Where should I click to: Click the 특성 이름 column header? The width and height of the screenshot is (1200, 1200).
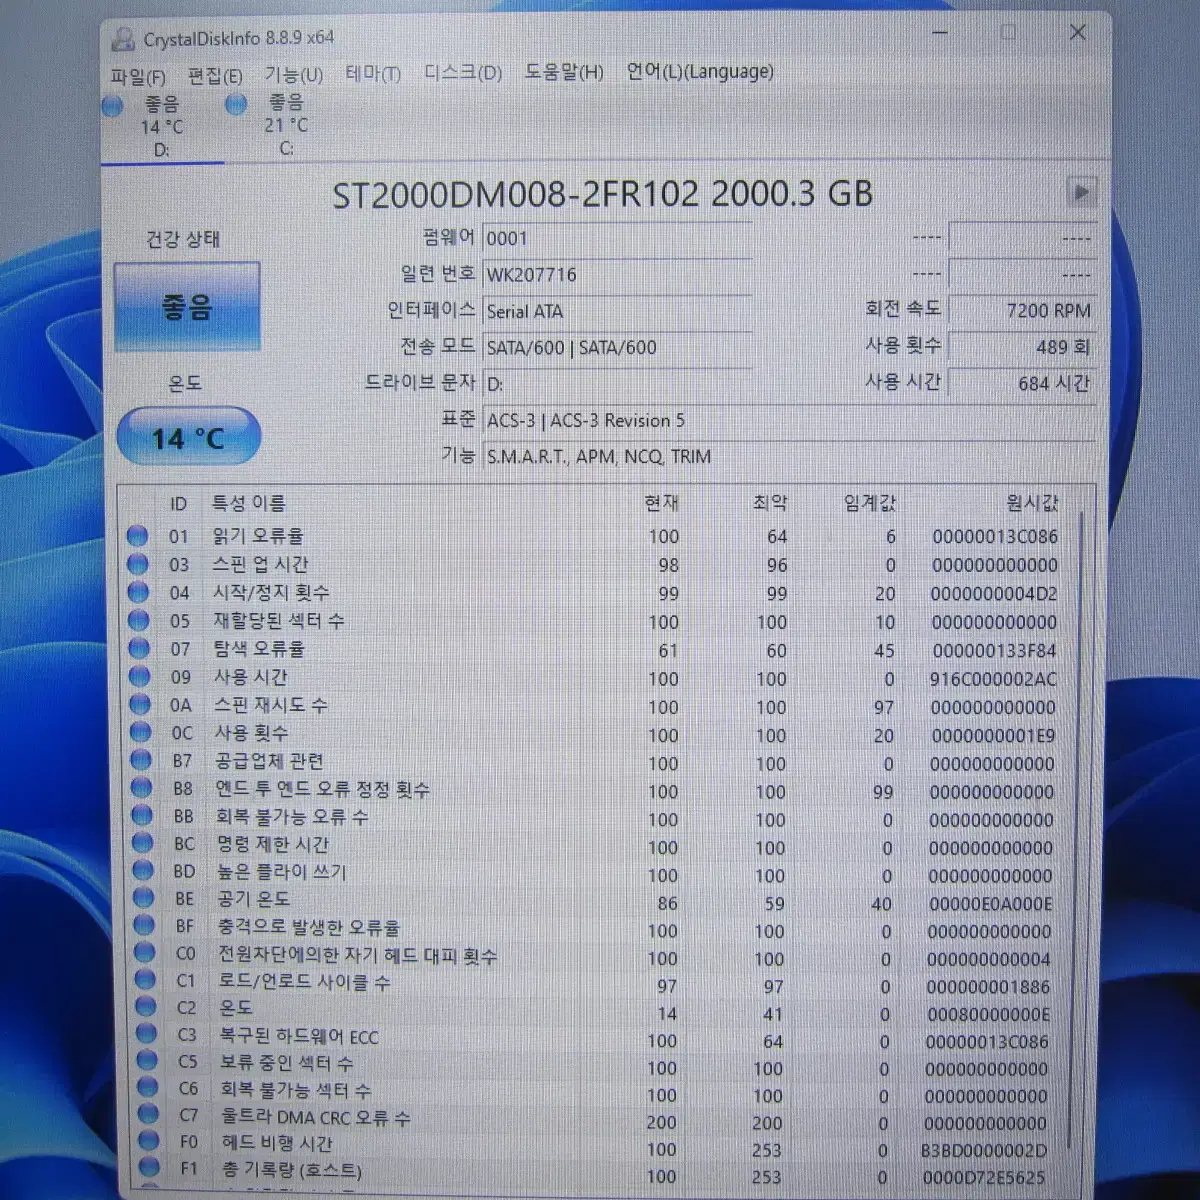[x=249, y=503]
